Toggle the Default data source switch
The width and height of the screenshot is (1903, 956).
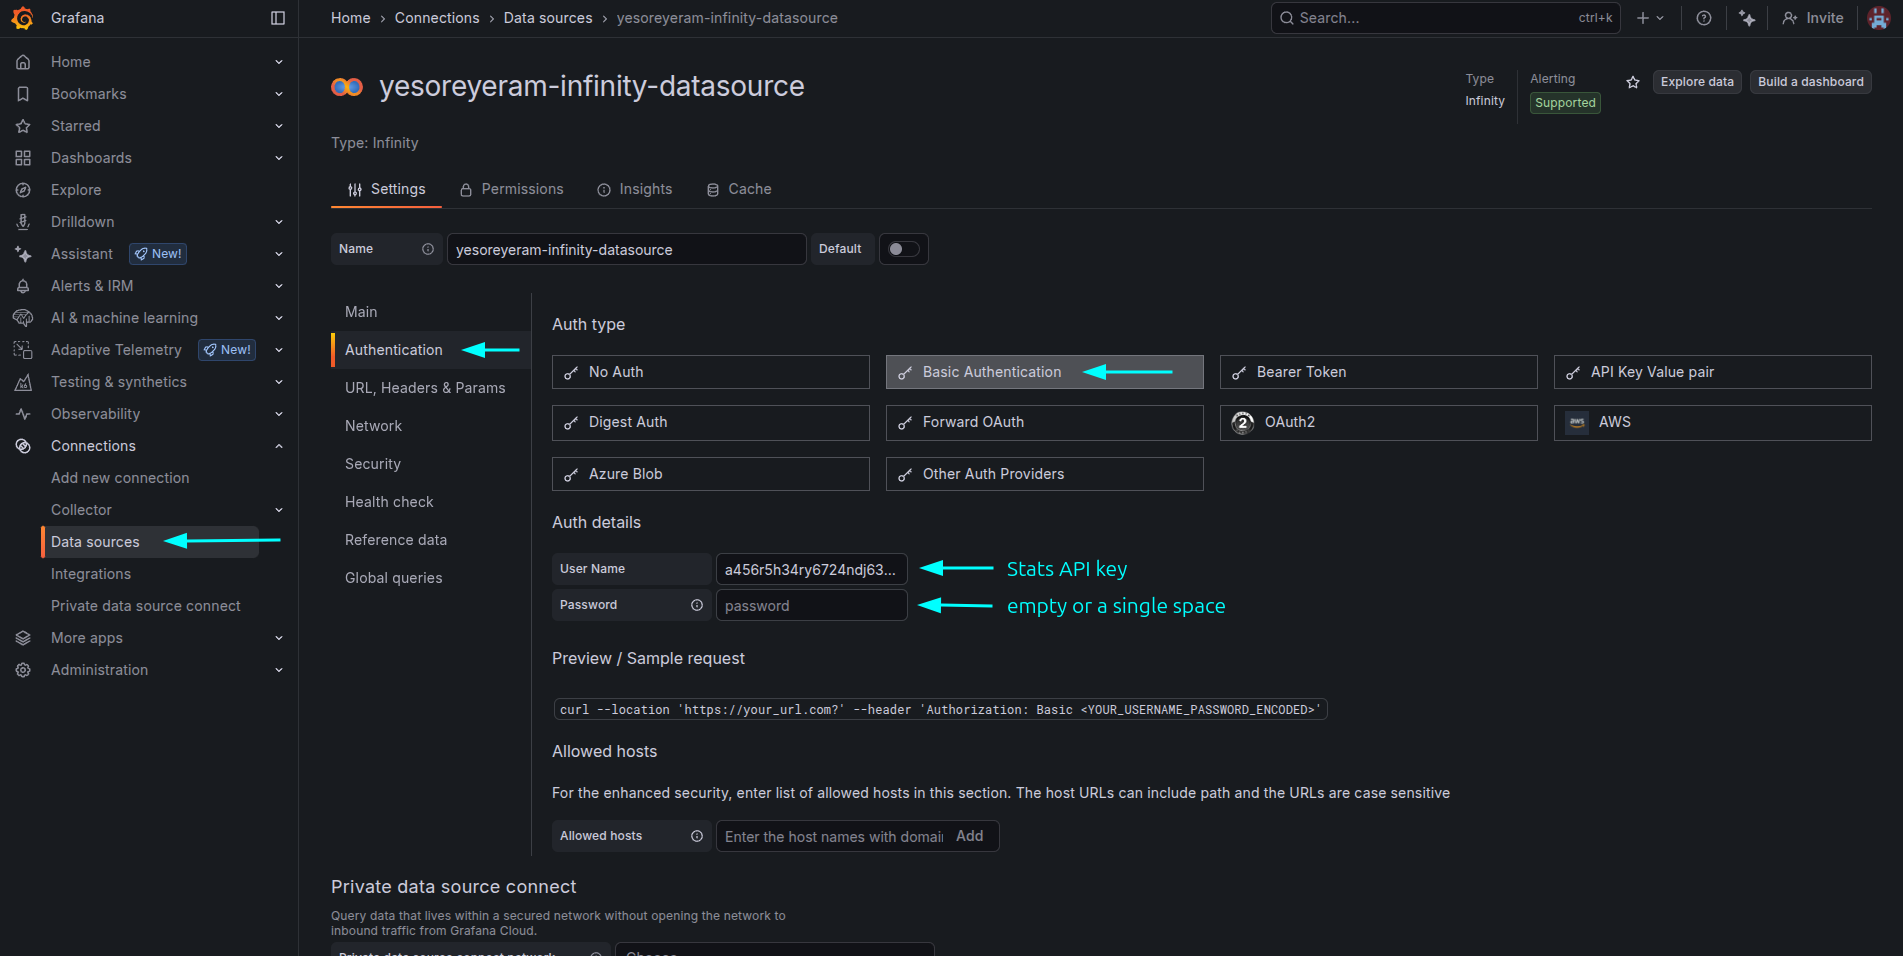click(x=903, y=249)
